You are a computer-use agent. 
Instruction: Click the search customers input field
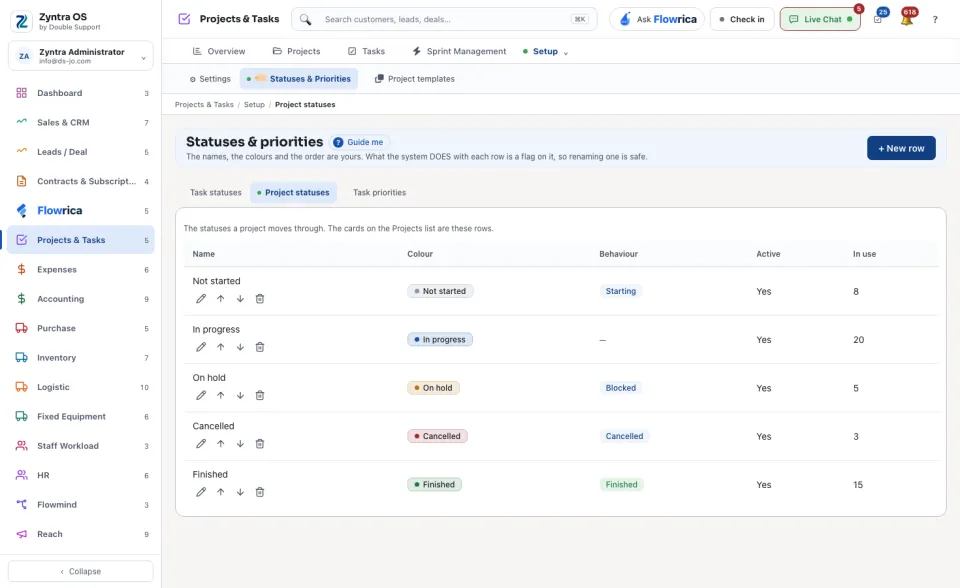[444, 19]
